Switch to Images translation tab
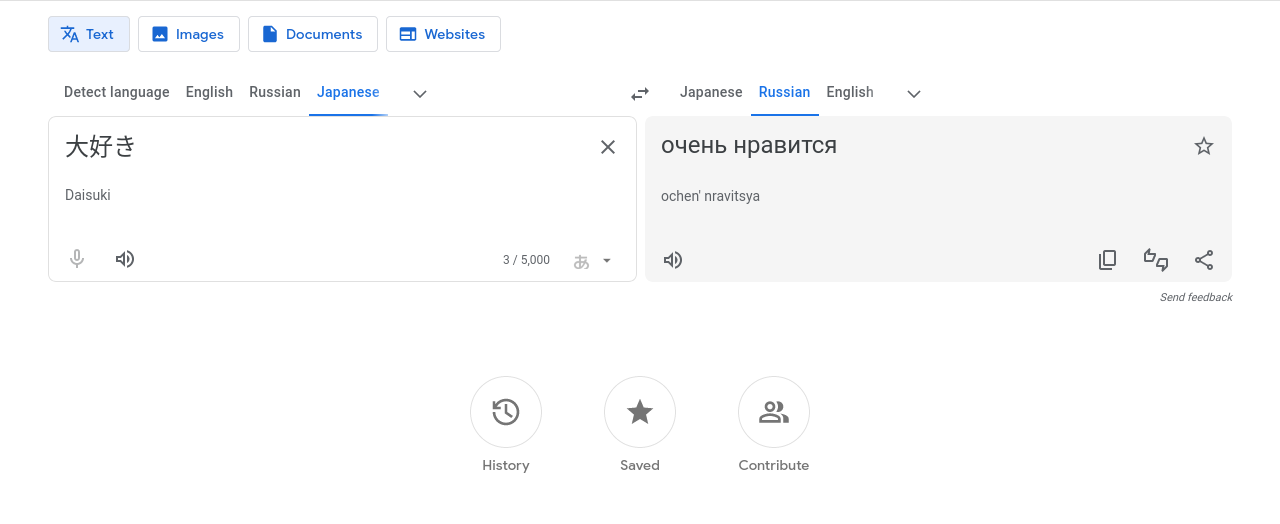The image size is (1280, 524). pyautogui.click(x=189, y=34)
